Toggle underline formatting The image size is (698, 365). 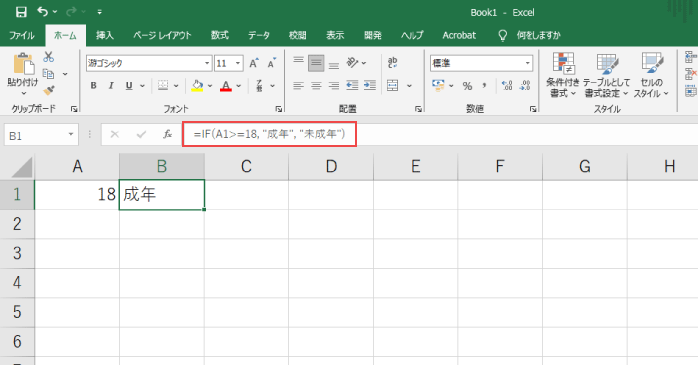pyautogui.click(x=129, y=85)
